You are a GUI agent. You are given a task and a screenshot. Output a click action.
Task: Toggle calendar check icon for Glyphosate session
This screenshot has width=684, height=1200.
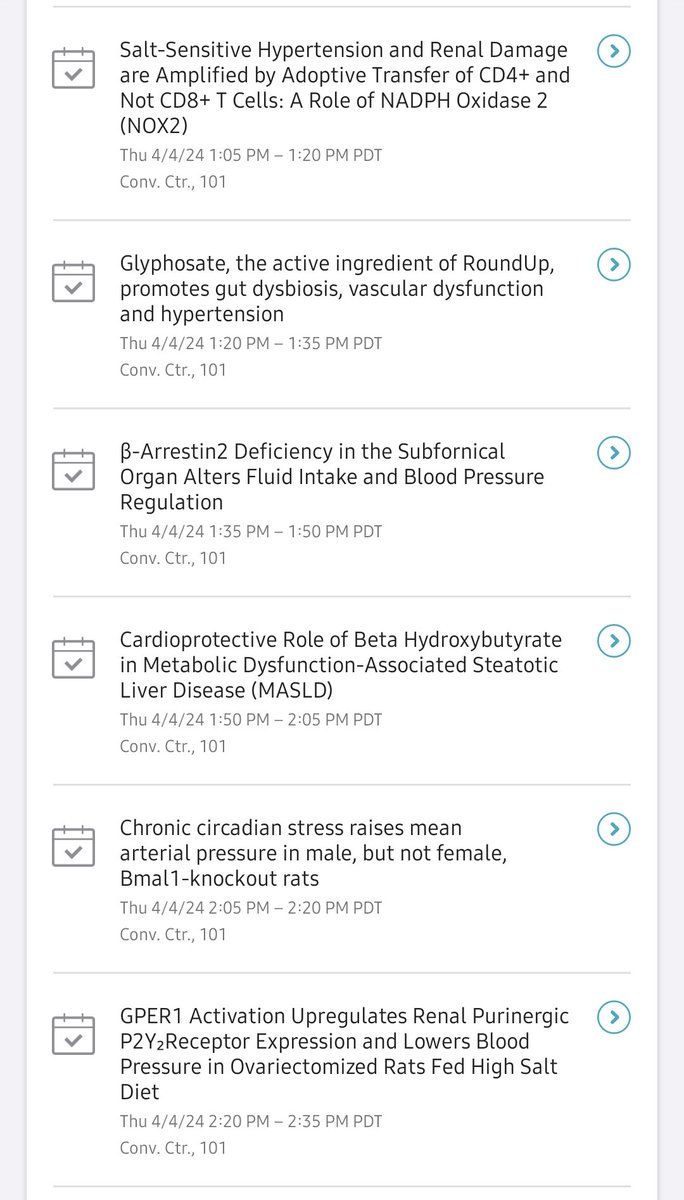(x=73, y=281)
